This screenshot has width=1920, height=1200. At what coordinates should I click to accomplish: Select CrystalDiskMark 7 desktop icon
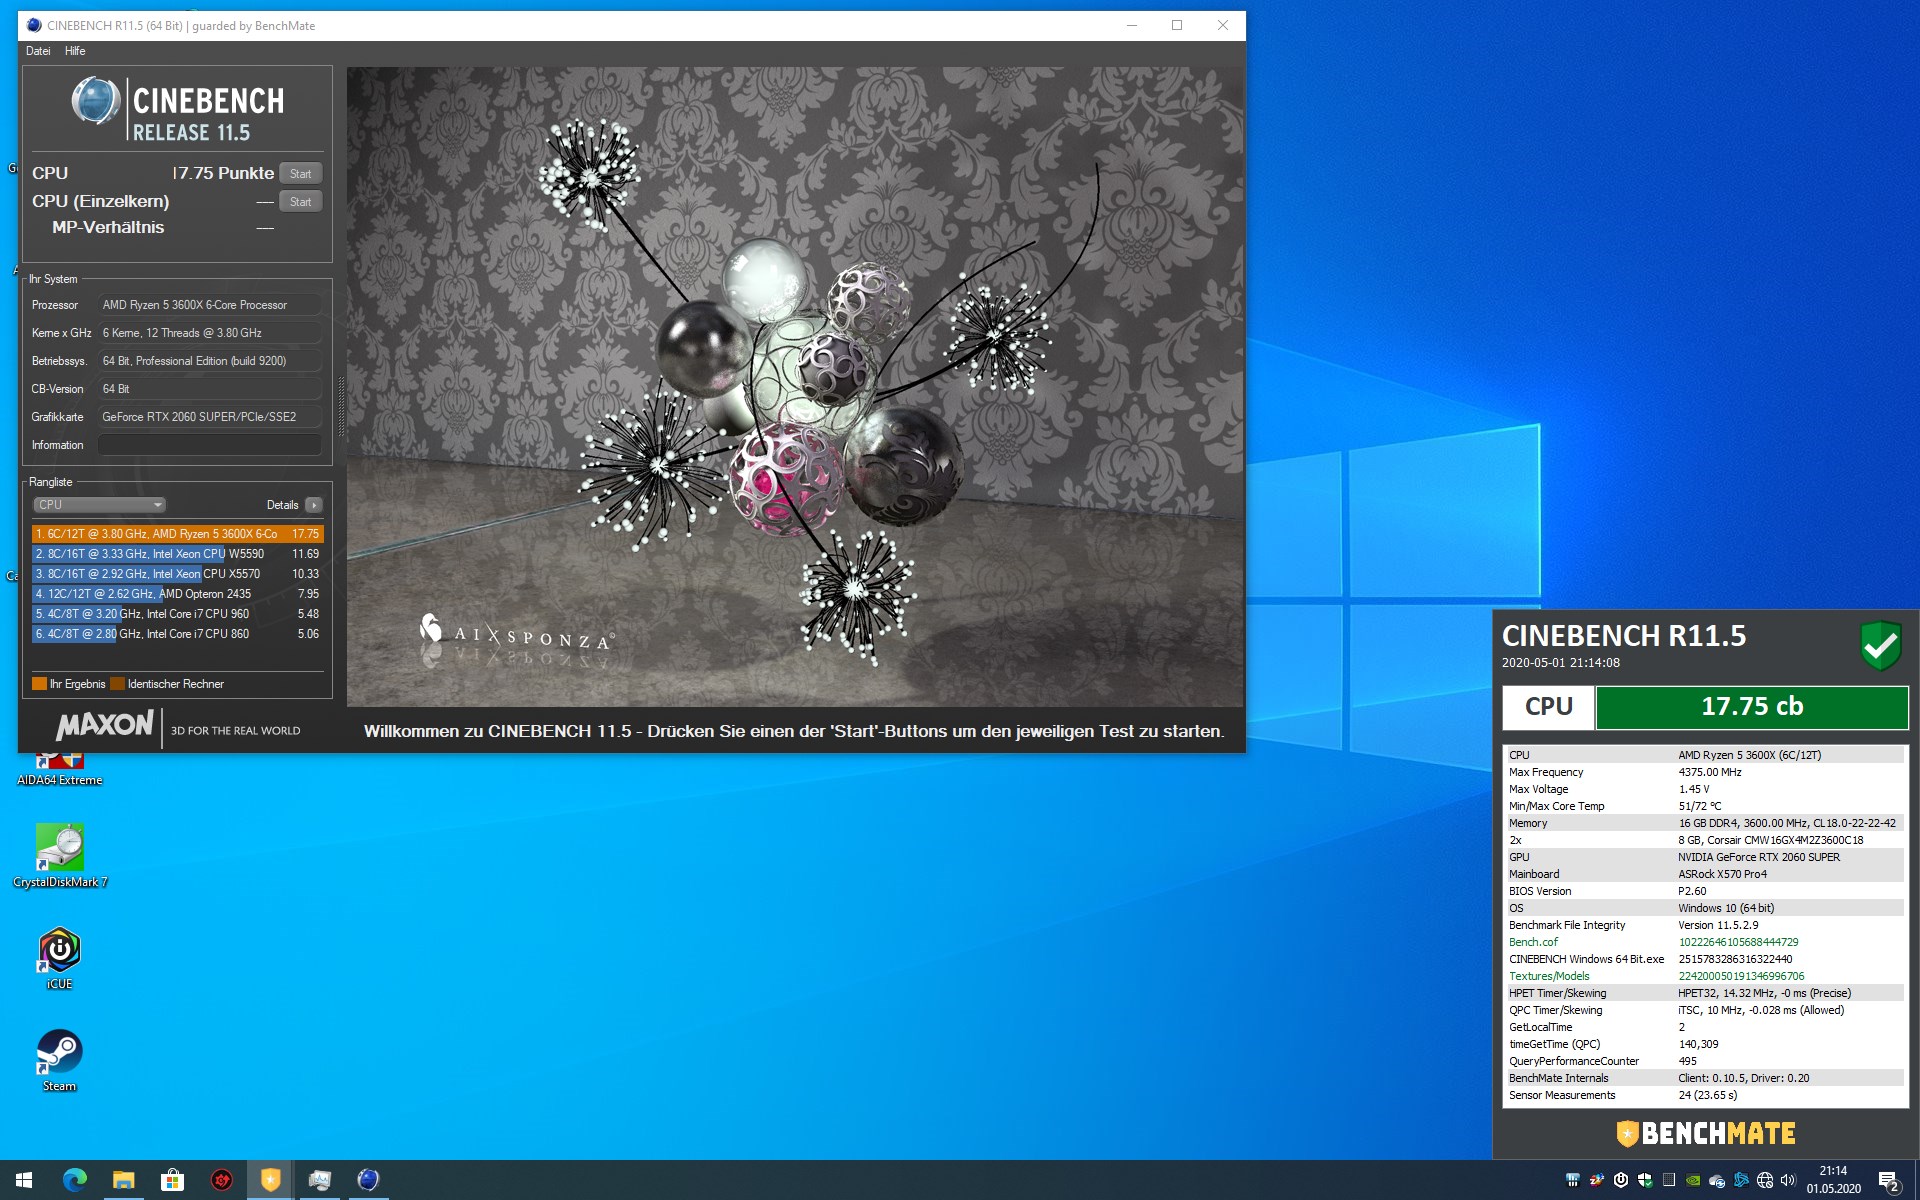click(x=59, y=856)
